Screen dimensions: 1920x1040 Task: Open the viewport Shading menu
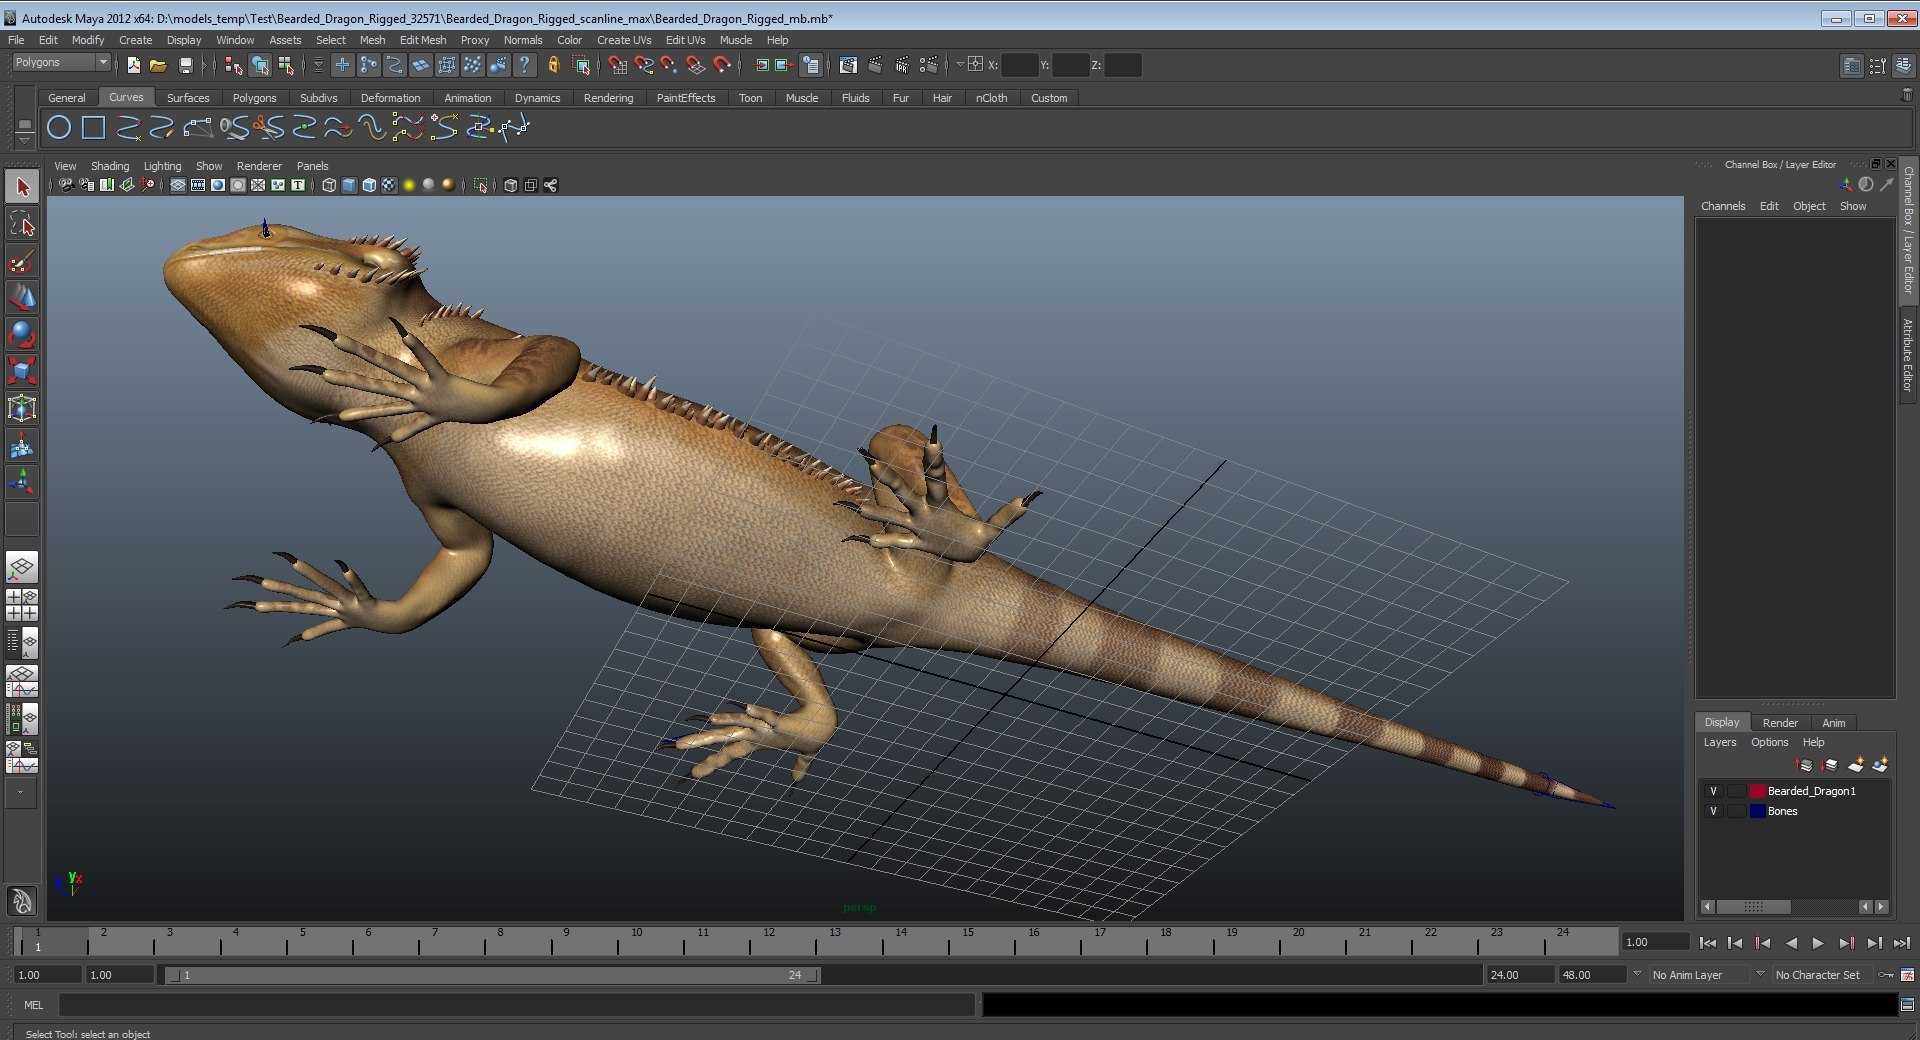pos(110,166)
